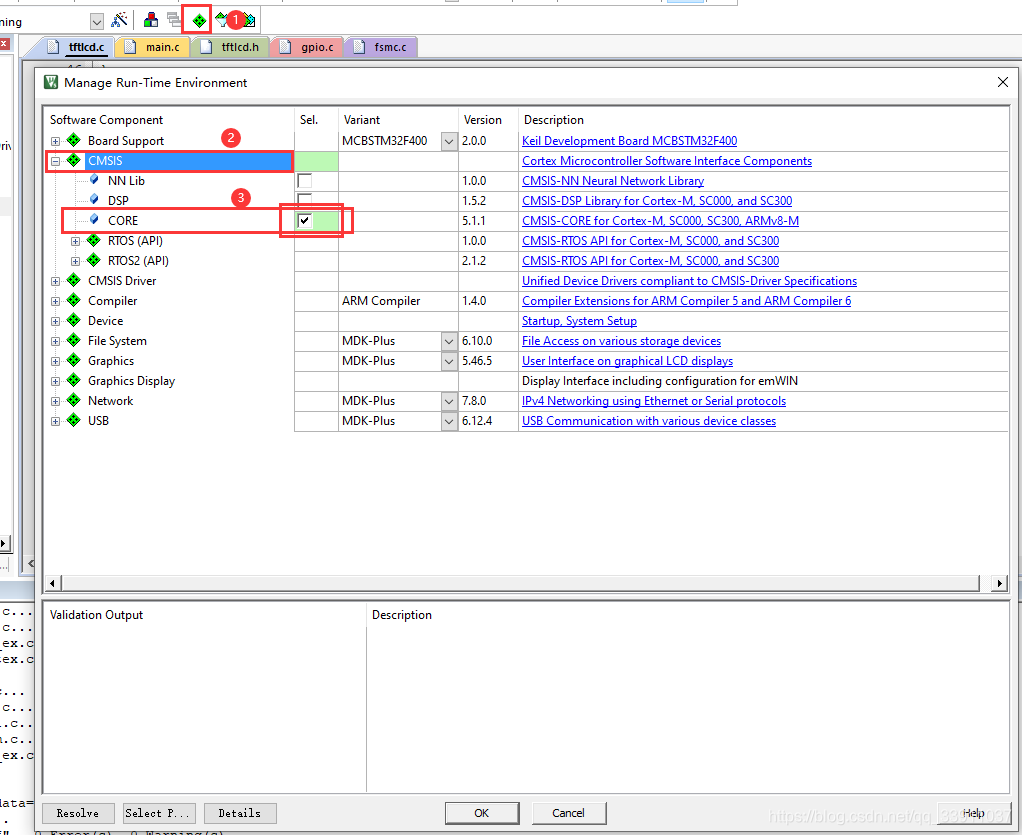Click the Network green diamond icon
The height and width of the screenshot is (835, 1022).
point(74,400)
